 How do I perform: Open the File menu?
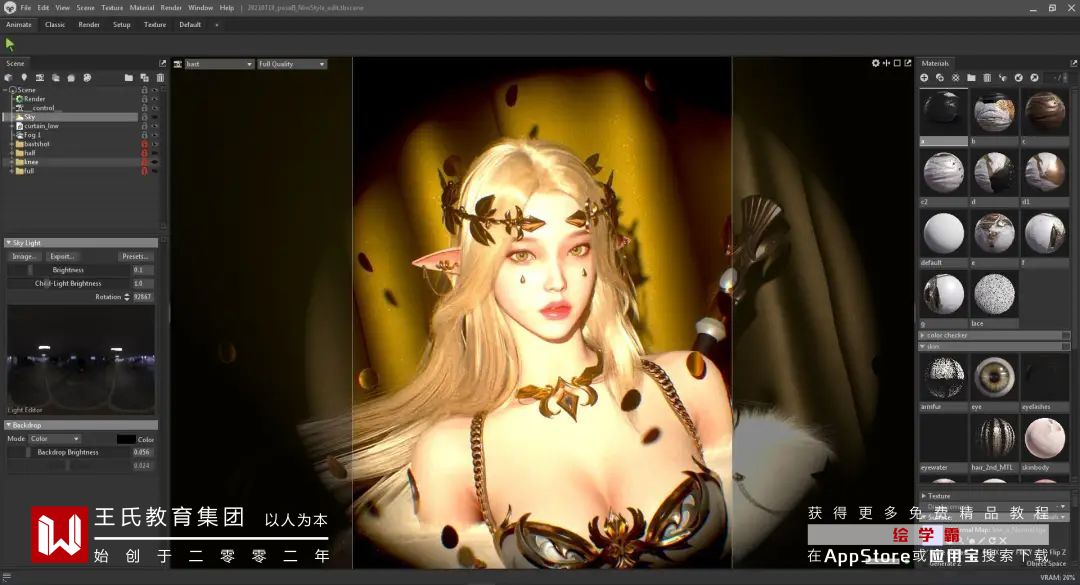click(x=25, y=8)
